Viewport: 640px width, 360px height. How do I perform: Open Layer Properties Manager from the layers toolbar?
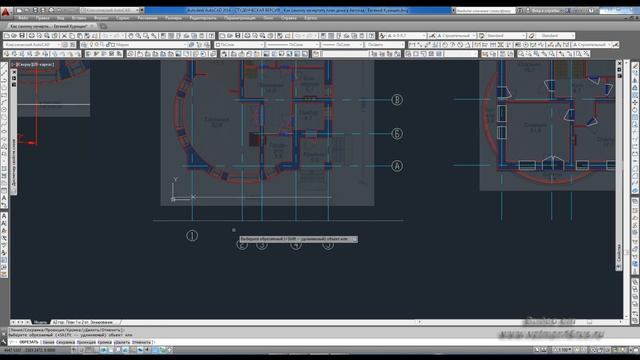(84, 44)
